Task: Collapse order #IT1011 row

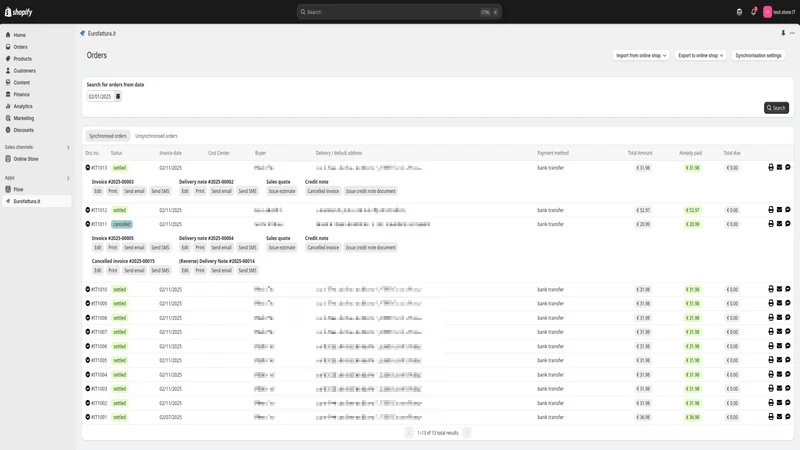Action: click(88, 224)
